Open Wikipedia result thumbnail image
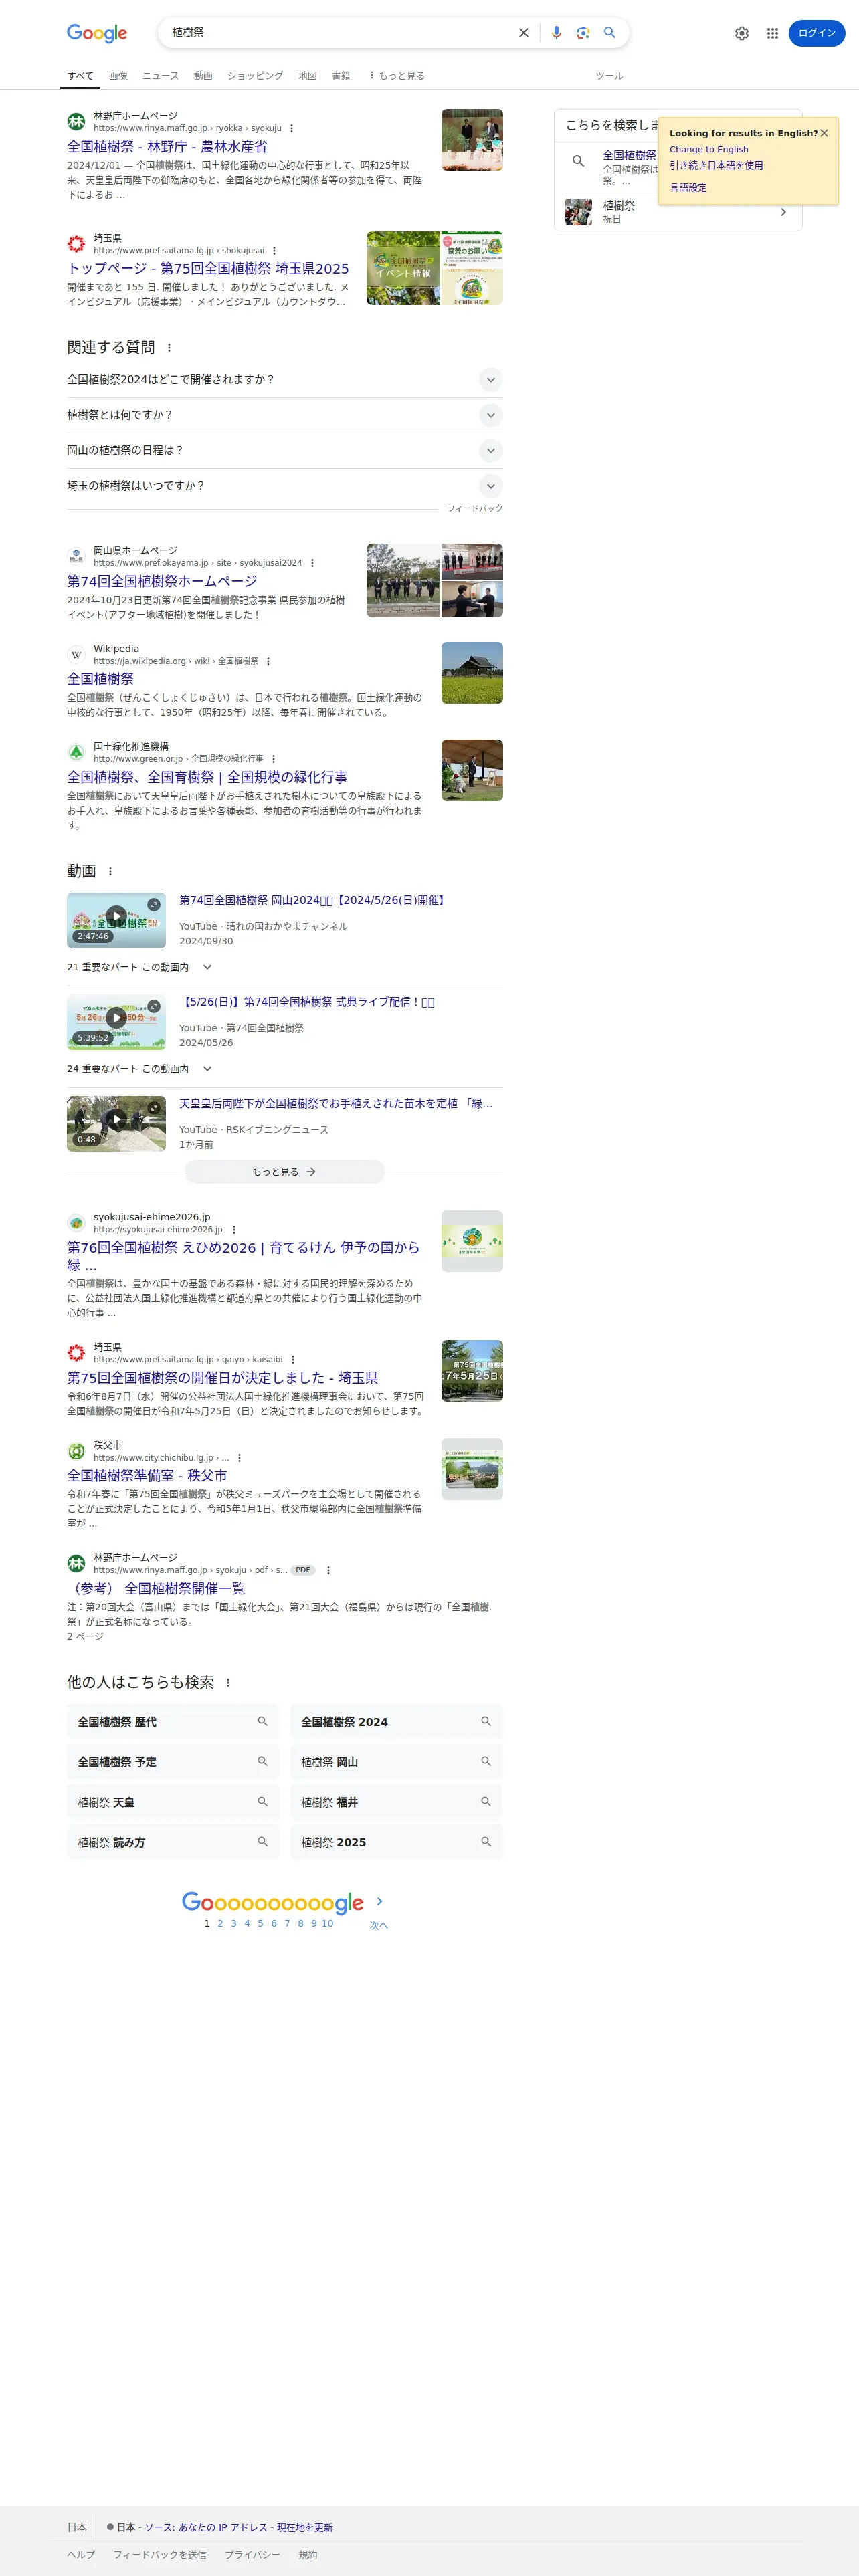 click(472, 673)
